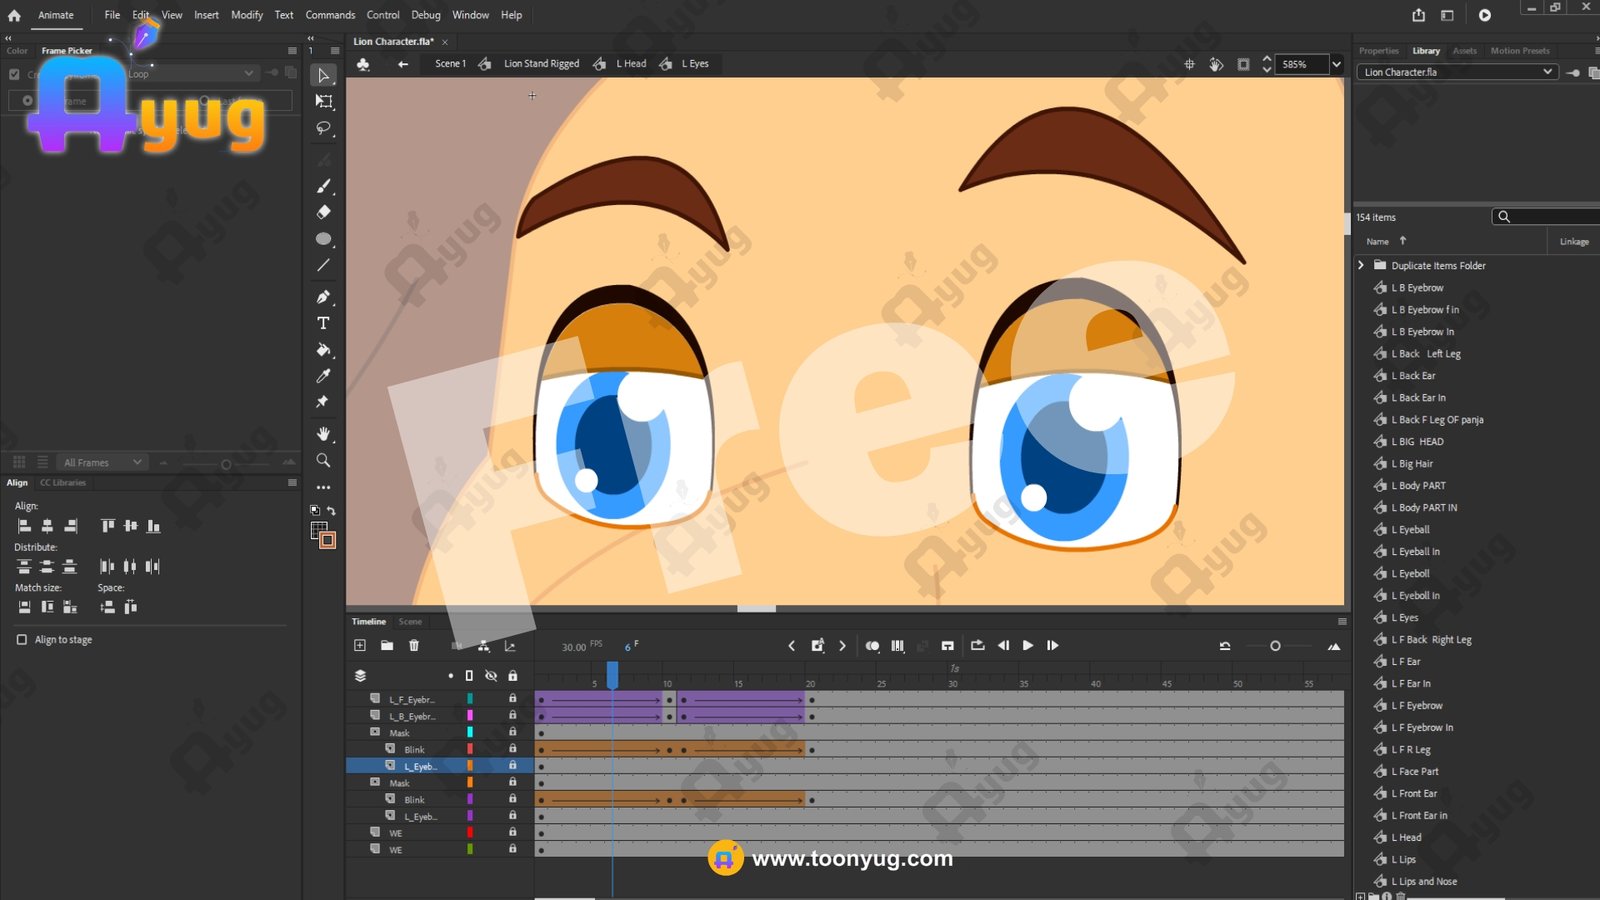Toggle lock on the Blink layer

click(512, 749)
